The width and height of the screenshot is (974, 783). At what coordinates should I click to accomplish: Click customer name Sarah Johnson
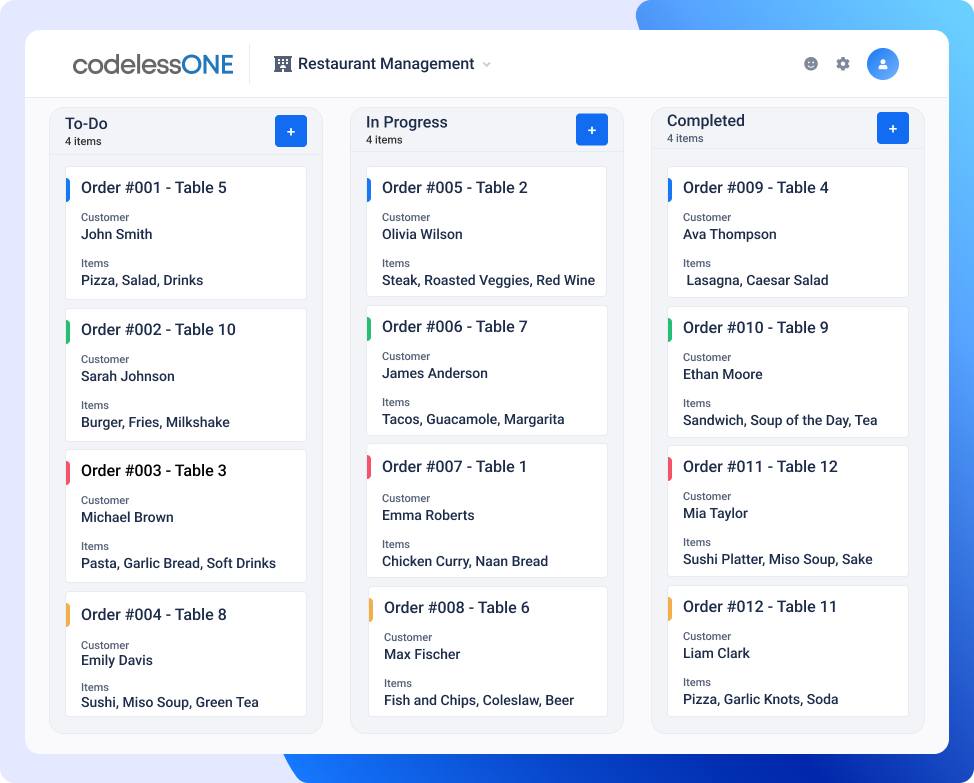[128, 376]
